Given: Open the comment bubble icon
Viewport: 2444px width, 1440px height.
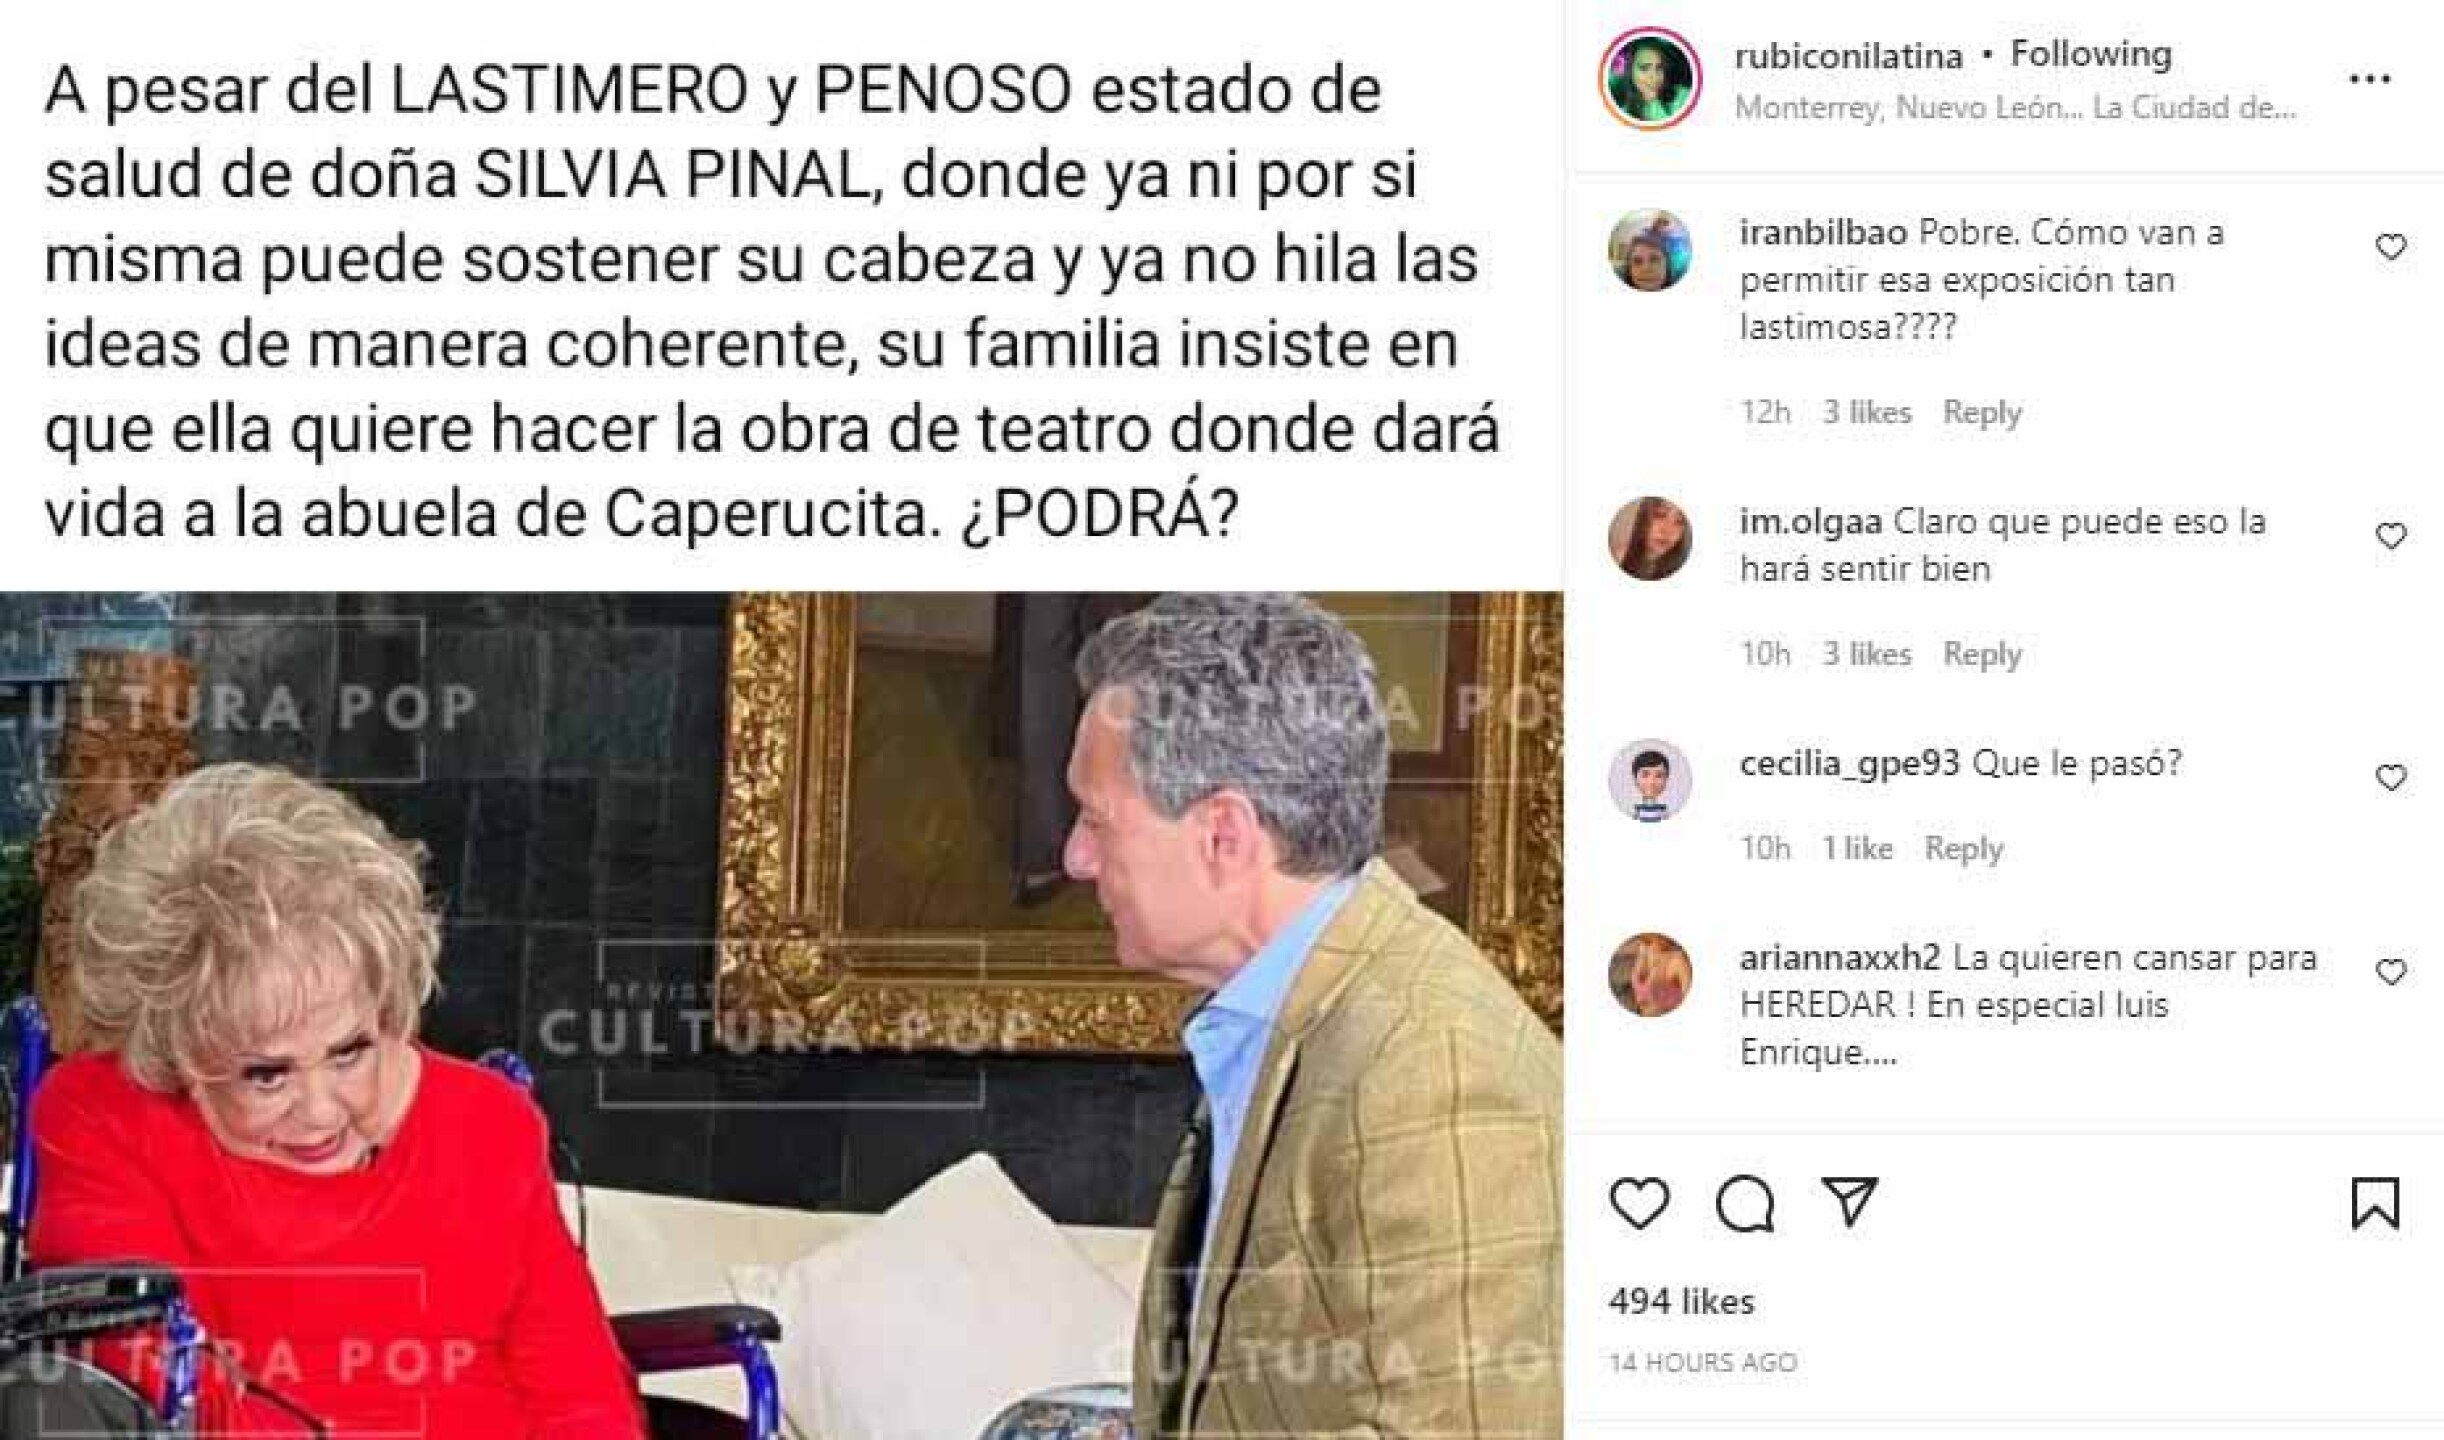Looking at the screenshot, I should click(1745, 1203).
